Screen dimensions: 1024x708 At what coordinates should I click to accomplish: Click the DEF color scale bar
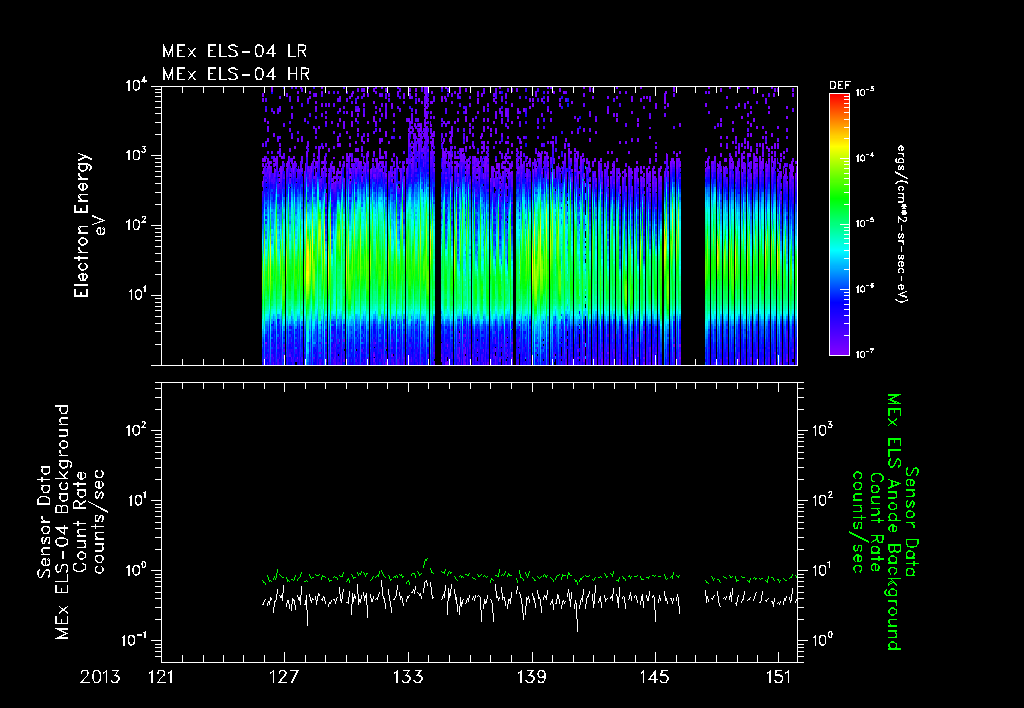click(839, 225)
